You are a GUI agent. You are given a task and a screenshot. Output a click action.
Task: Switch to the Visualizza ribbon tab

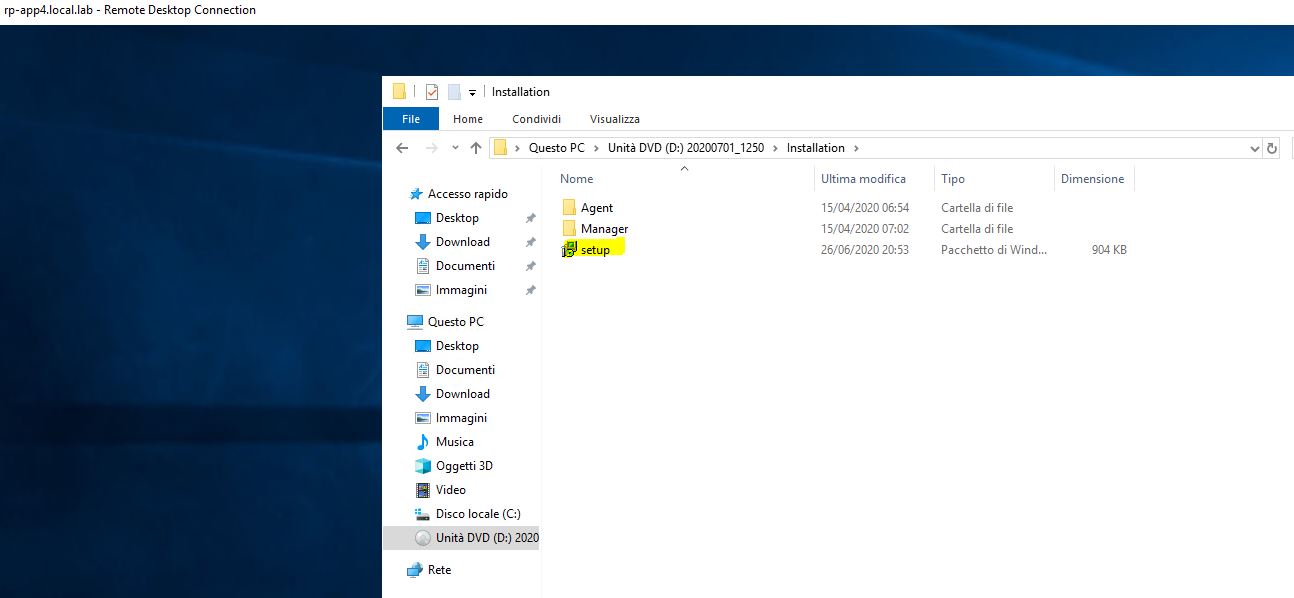point(615,119)
